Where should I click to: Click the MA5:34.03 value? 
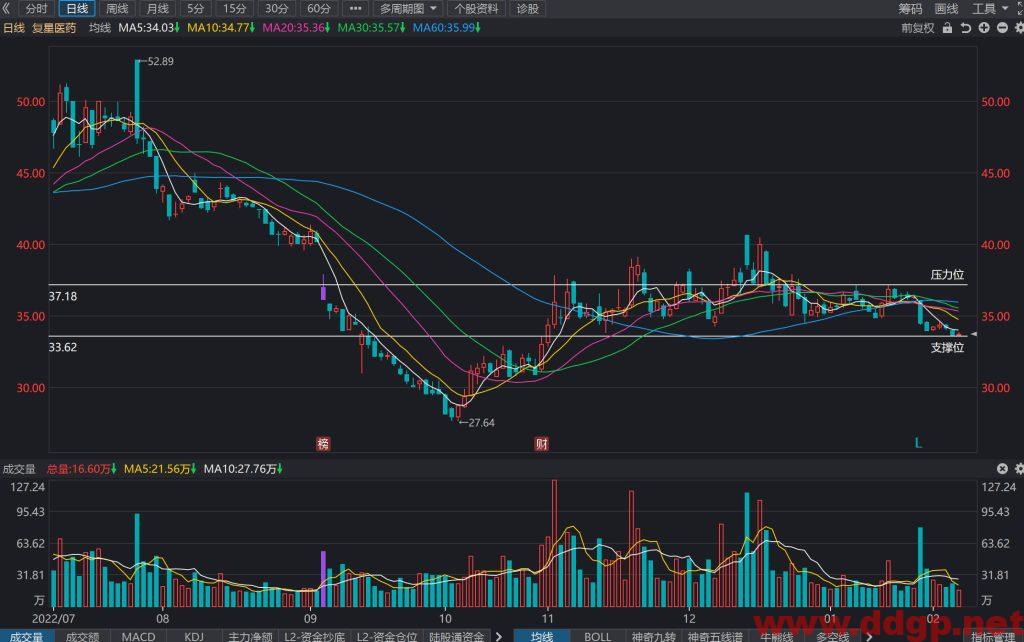150,28
